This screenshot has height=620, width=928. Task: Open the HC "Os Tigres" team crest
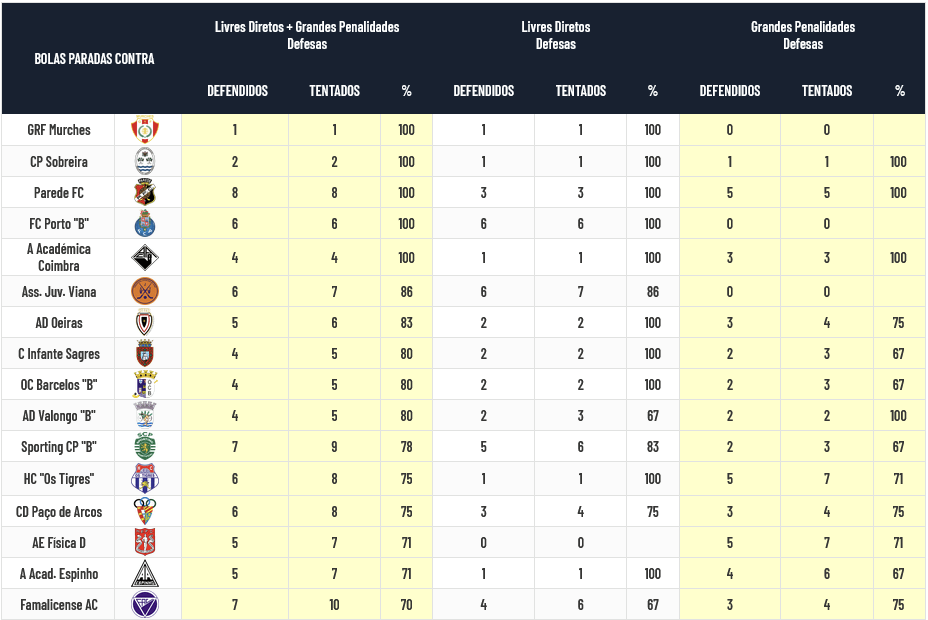tap(145, 479)
